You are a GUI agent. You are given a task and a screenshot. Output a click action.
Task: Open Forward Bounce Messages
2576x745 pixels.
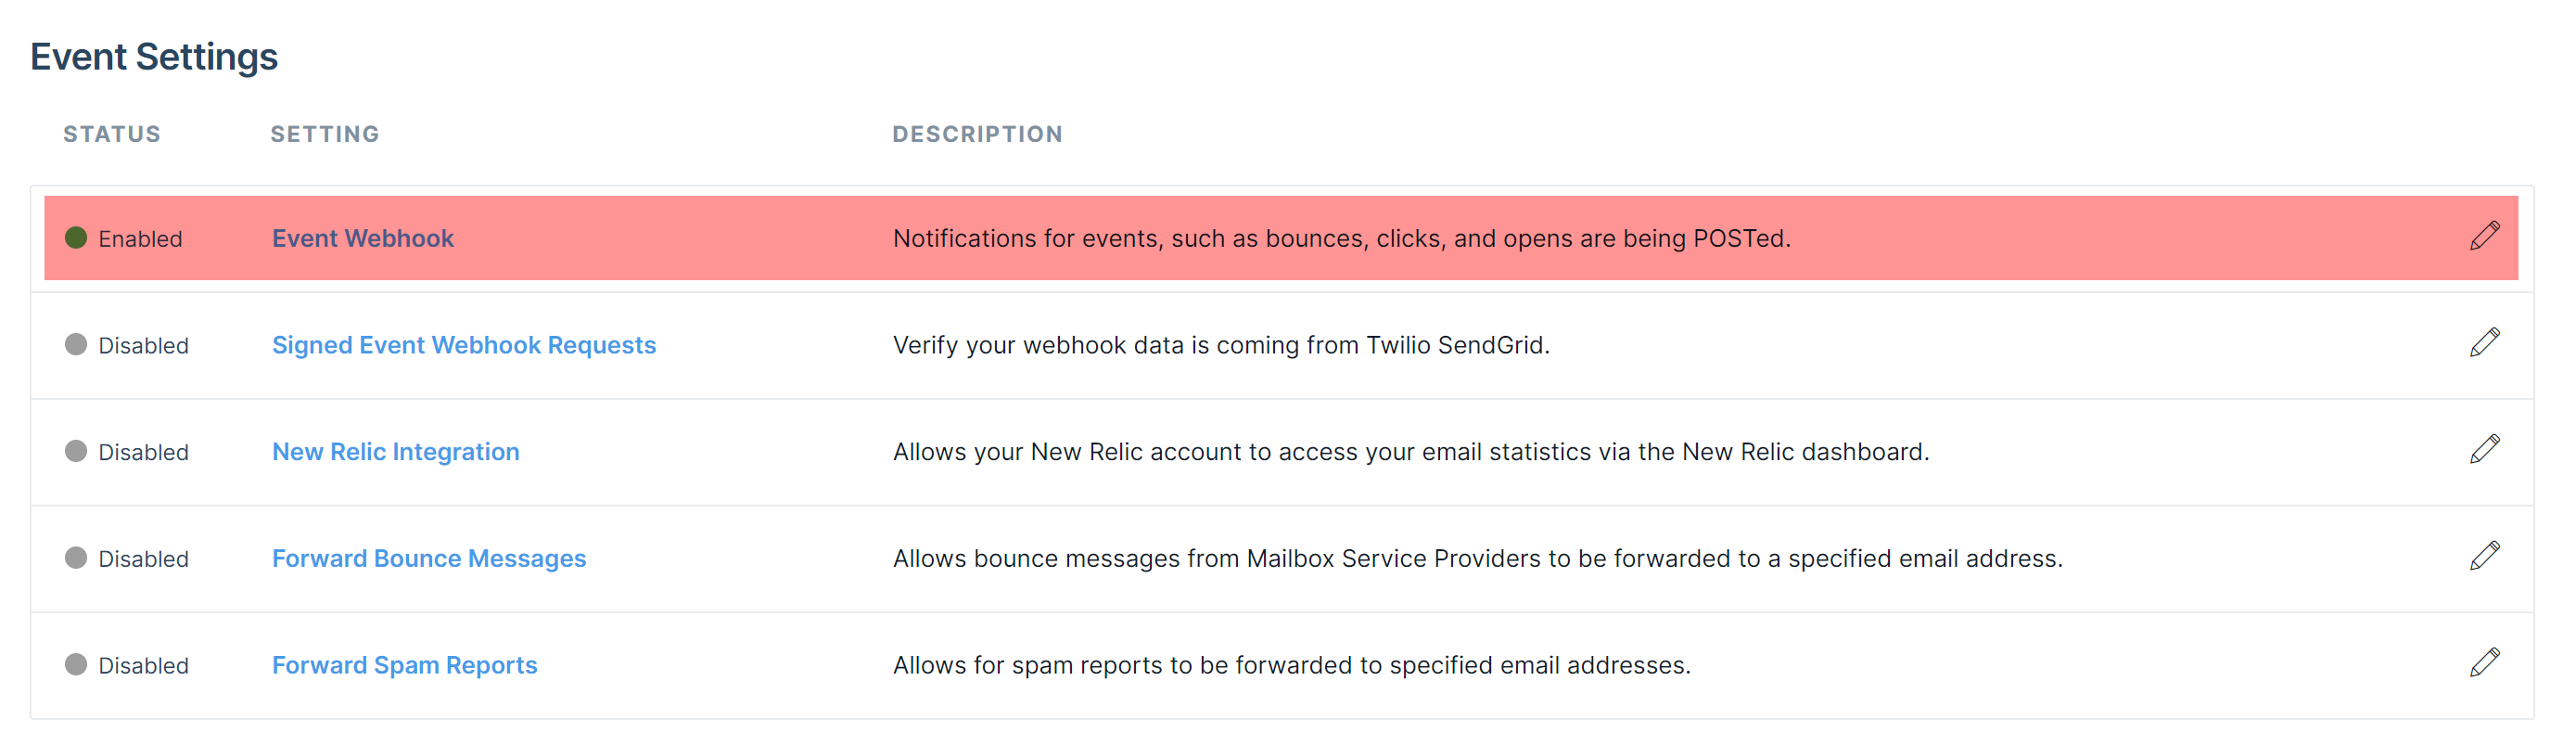[428, 558]
